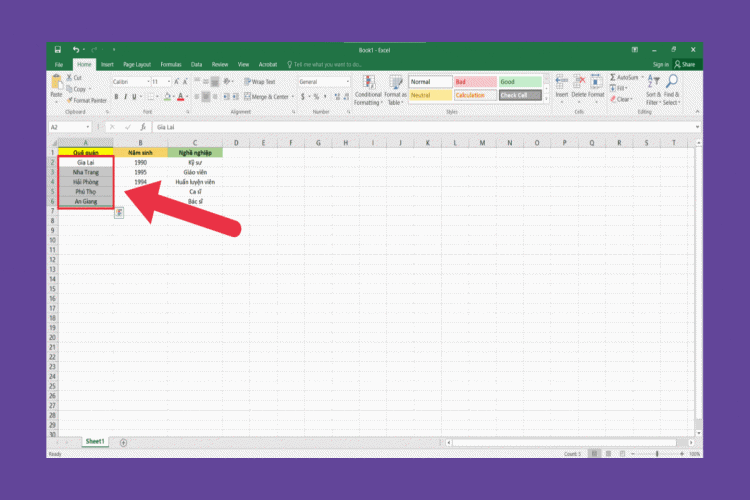
Task: Click the Share button
Action: [685, 65]
